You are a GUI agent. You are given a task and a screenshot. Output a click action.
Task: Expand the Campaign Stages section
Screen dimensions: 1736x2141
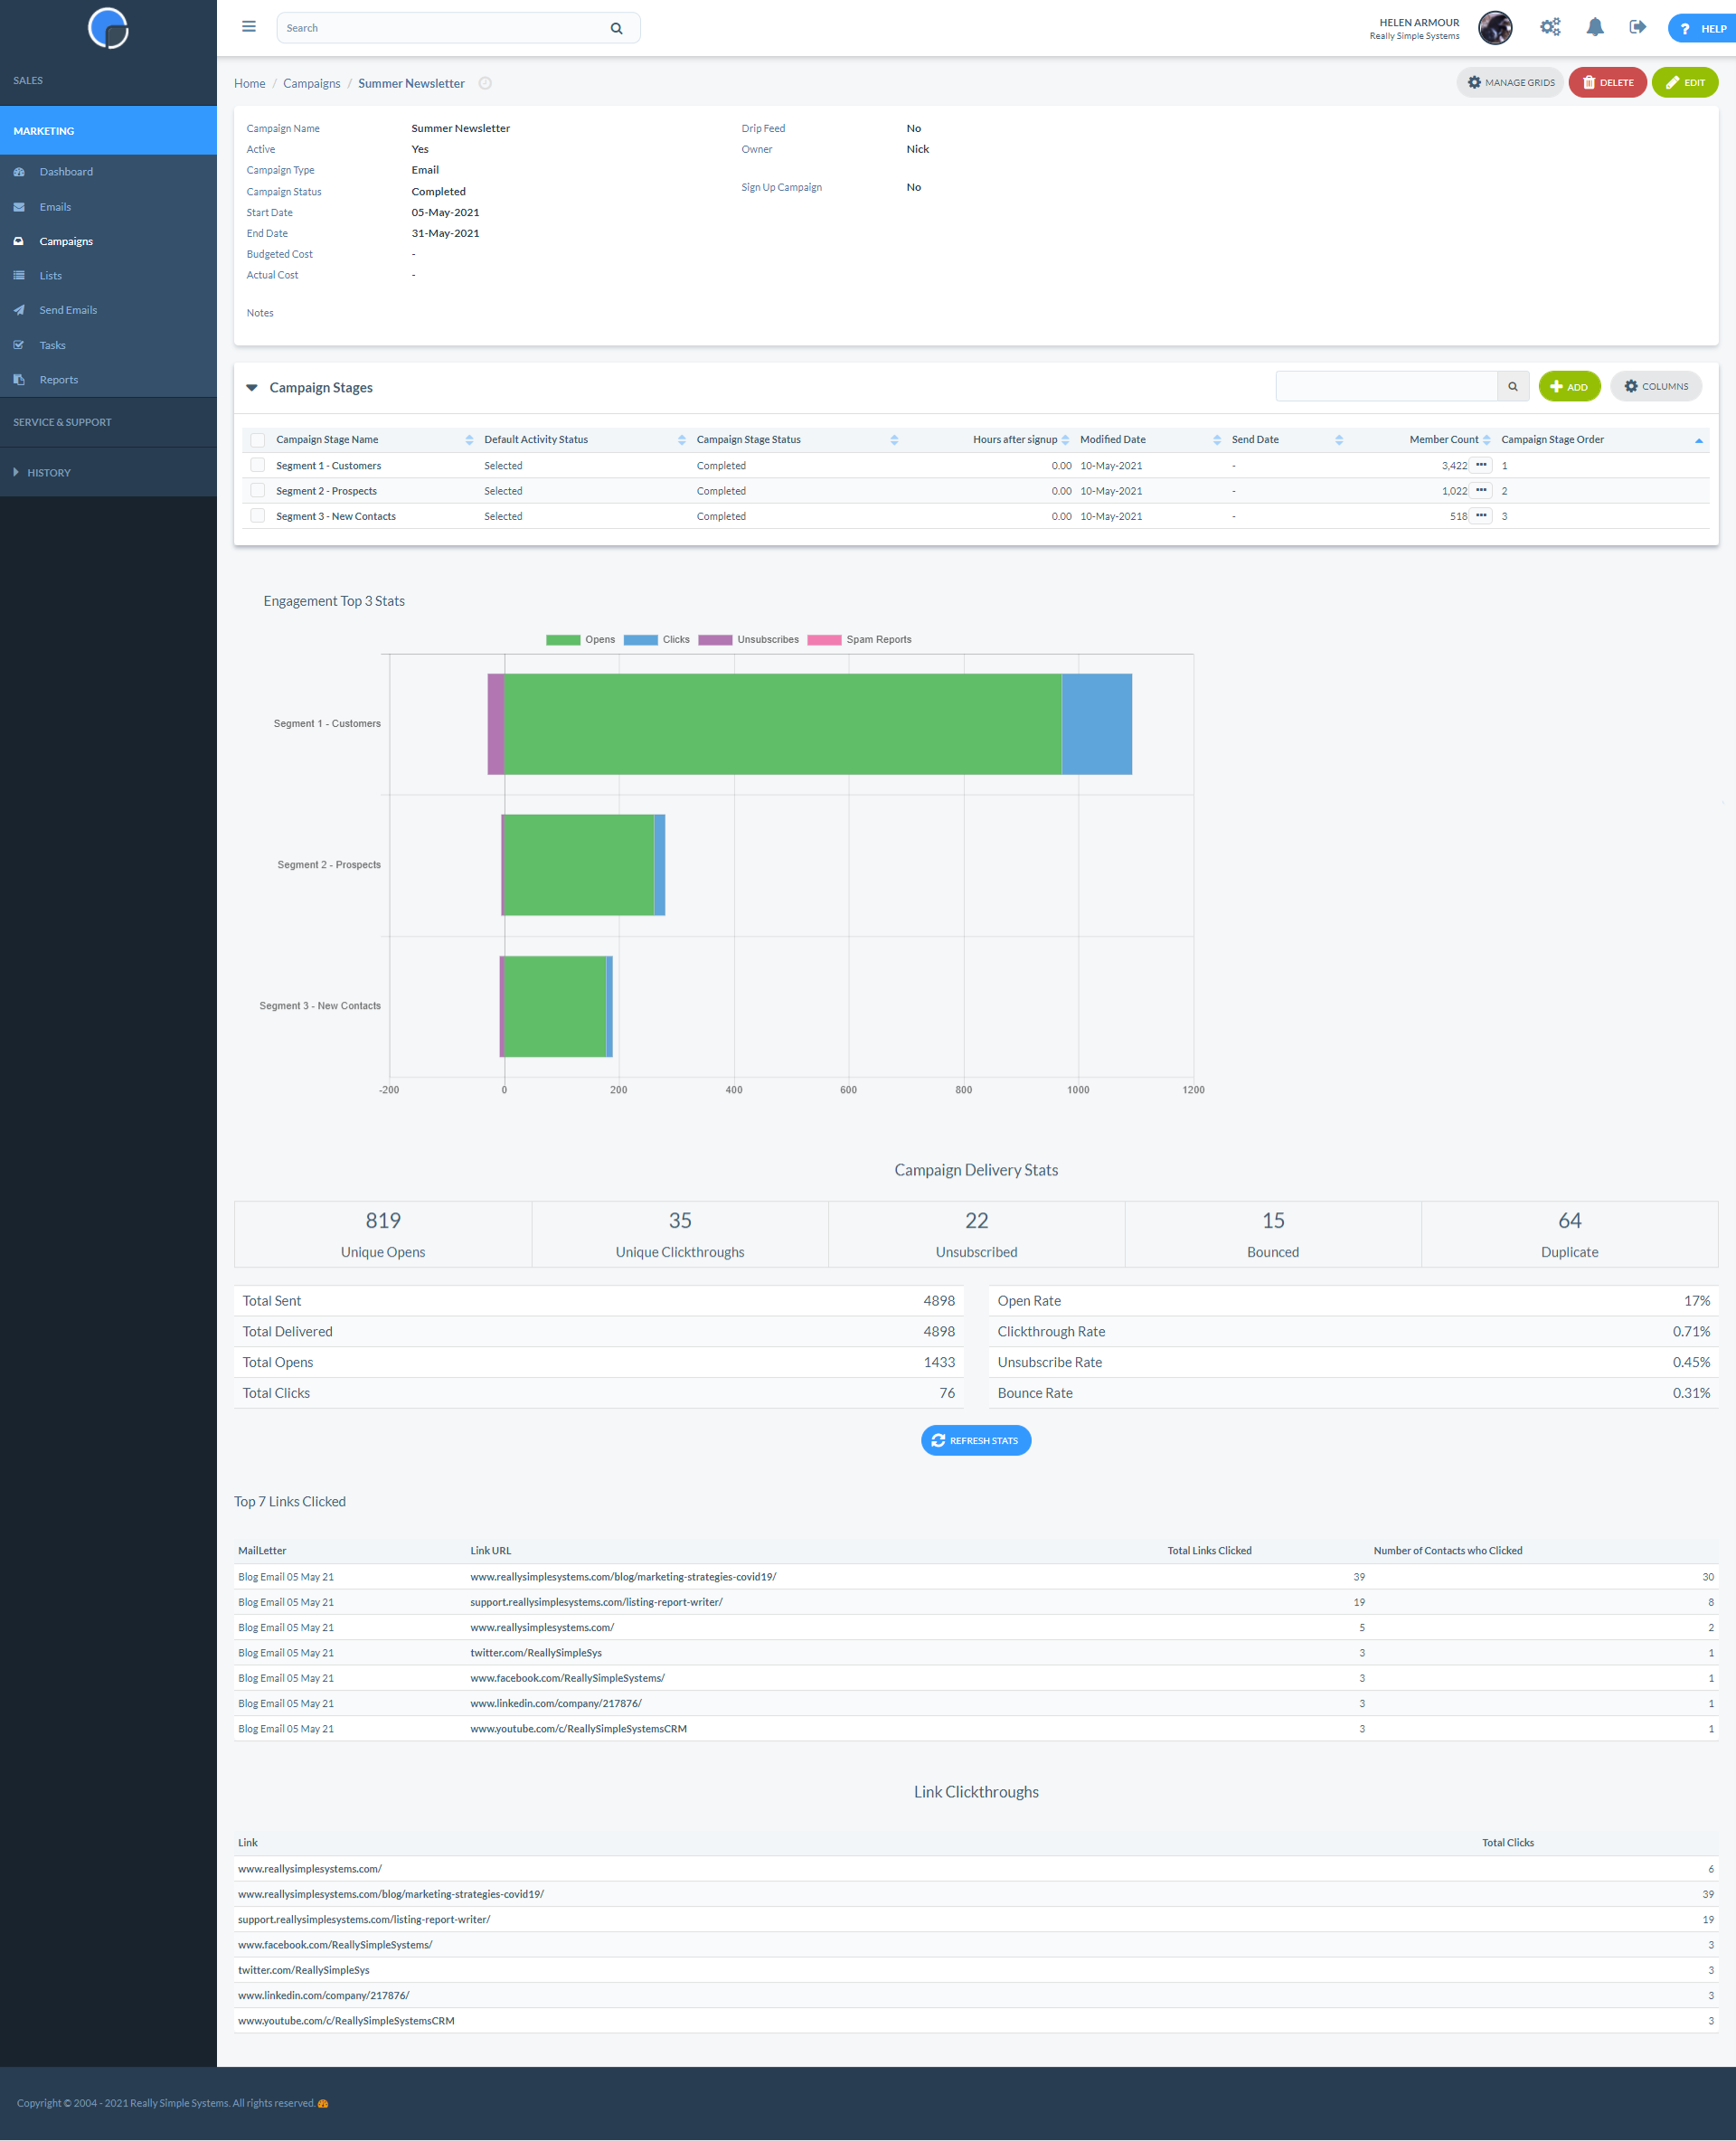pyautogui.click(x=257, y=388)
